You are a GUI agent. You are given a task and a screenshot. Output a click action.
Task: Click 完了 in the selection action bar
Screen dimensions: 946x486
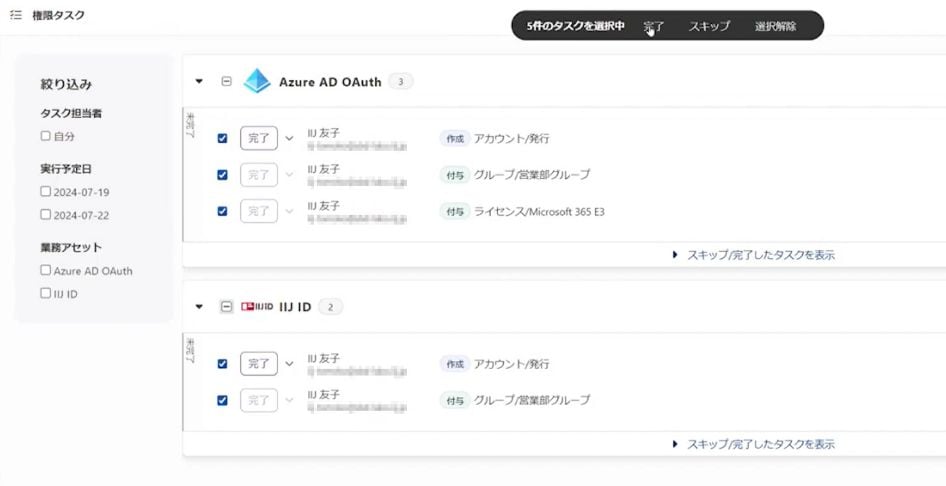point(653,26)
